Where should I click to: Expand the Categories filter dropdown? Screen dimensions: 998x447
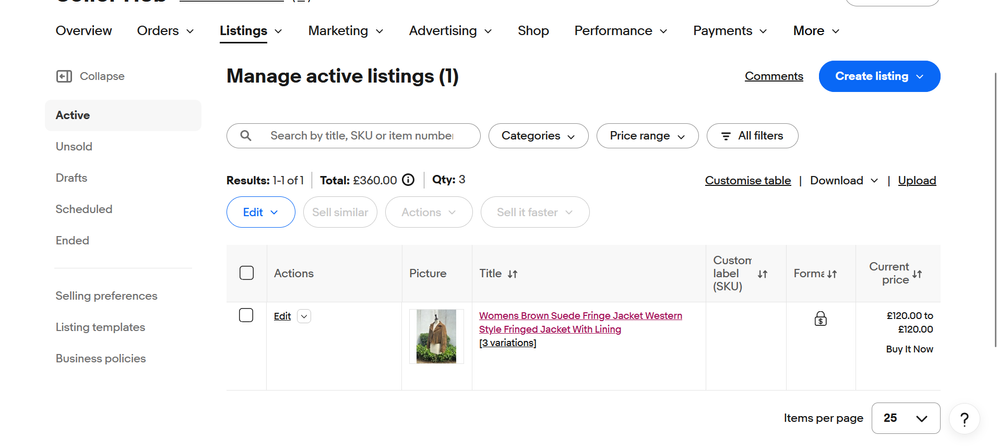point(538,136)
